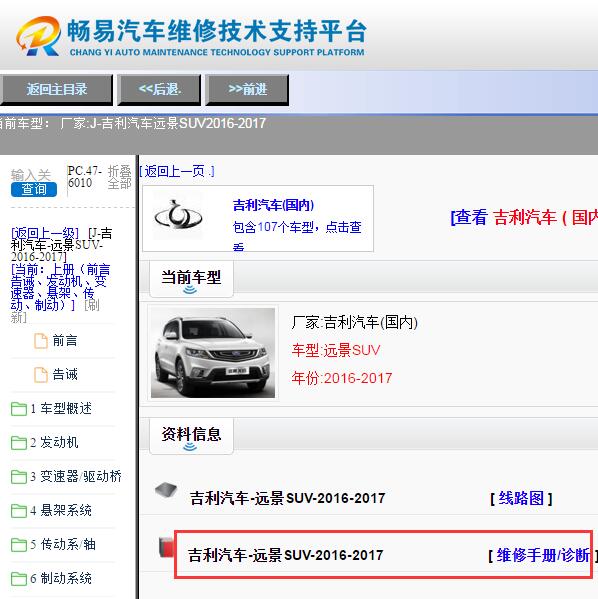
Task: Click the 车型:远景SUV text
Action: tap(336, 350)
